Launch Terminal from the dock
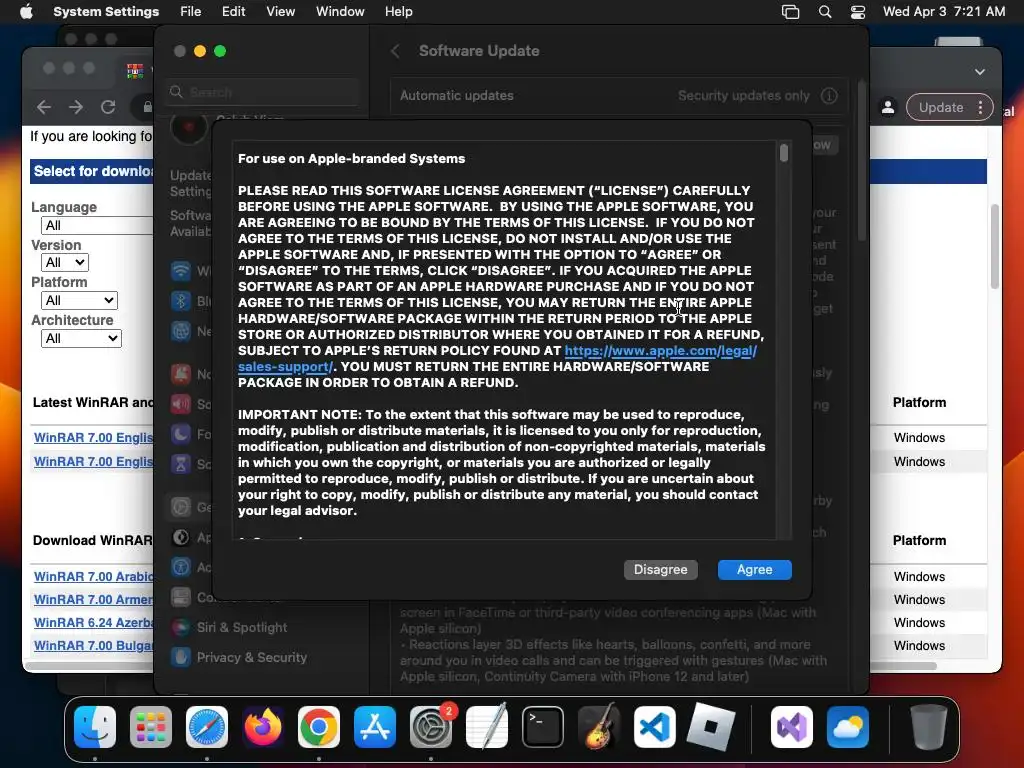Viewport: 1024px width, 768px height. pyautogui.click(x=543, y=727)
